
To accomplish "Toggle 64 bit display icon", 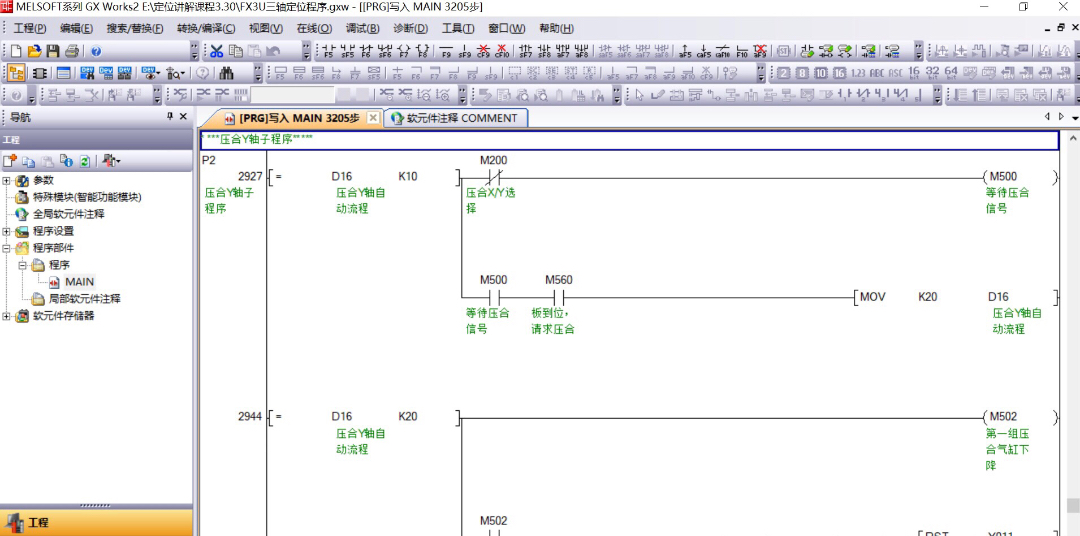I will pyautogui.click(x=951, y=73).
